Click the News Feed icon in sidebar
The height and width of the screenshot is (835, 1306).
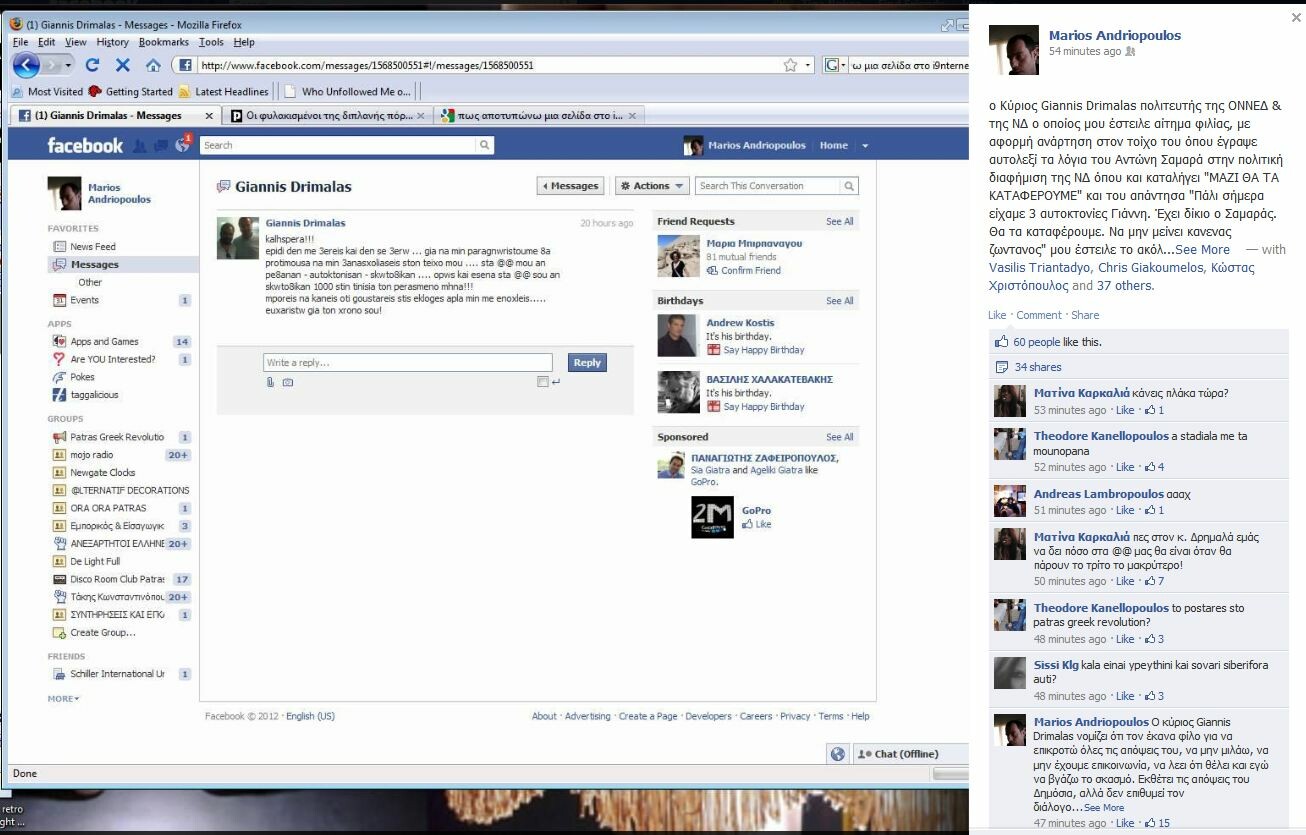click(58, 247)
